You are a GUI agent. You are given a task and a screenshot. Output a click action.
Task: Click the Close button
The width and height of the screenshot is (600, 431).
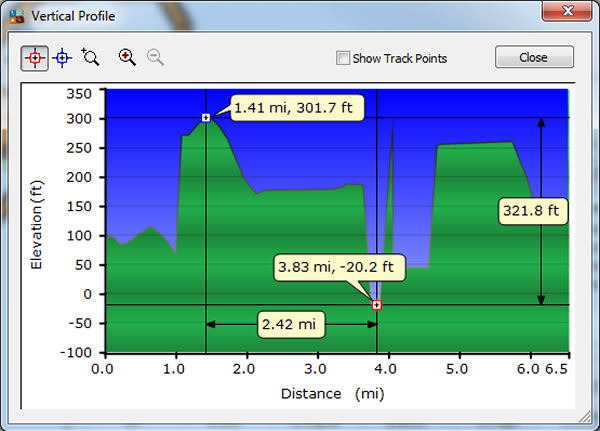[534, 57]
